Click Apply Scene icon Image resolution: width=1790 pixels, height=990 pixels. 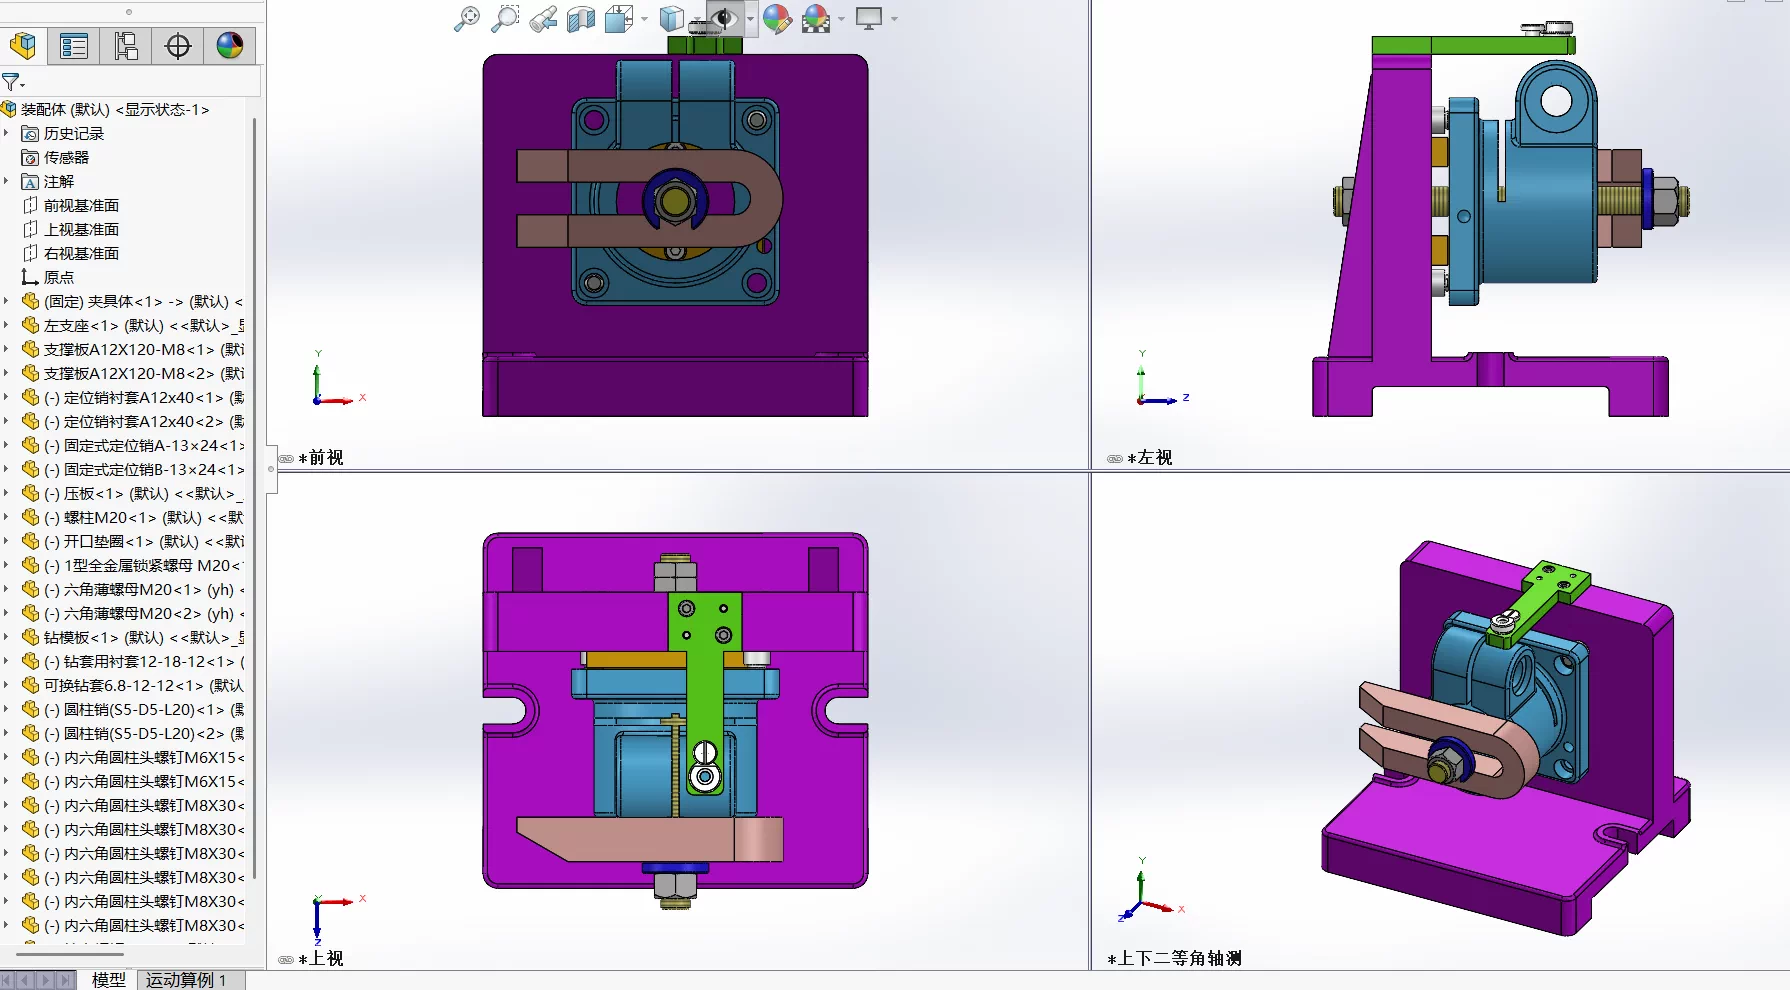(x=816, y=19)
